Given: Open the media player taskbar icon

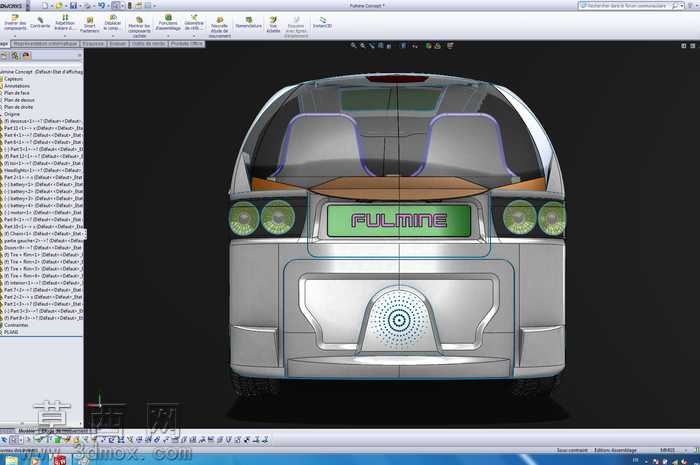Looking at the screenshot, I should pos(35,461).
